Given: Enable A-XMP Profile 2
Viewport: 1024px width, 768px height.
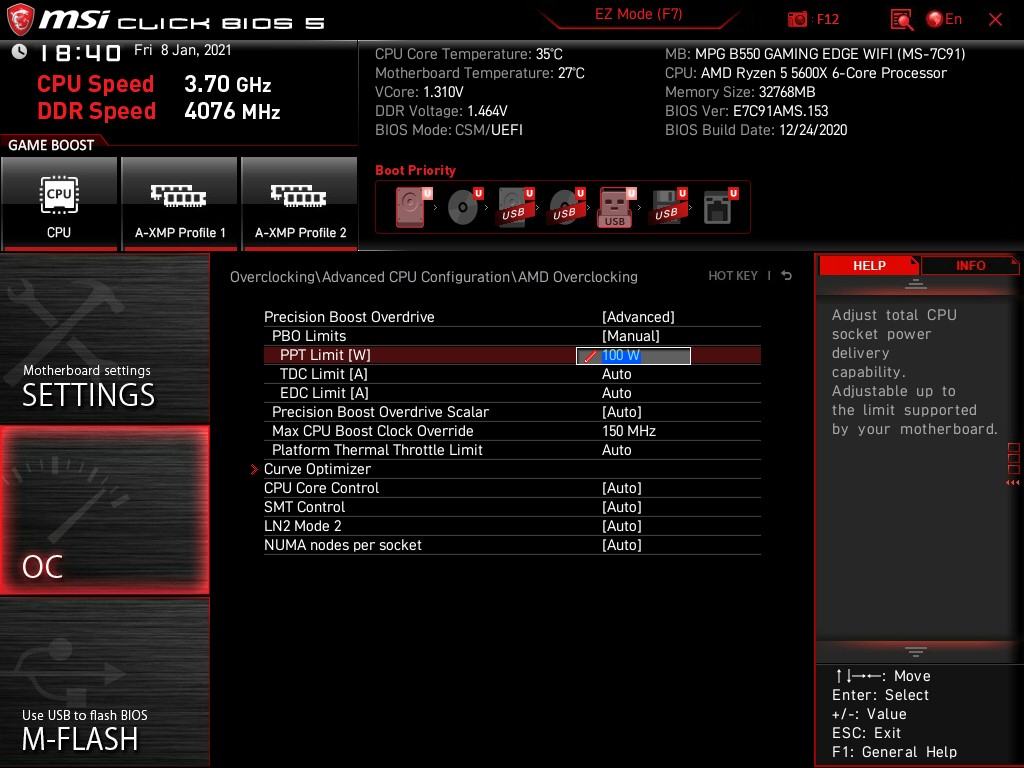Looking at the screenshot, I should coord(300,204).
